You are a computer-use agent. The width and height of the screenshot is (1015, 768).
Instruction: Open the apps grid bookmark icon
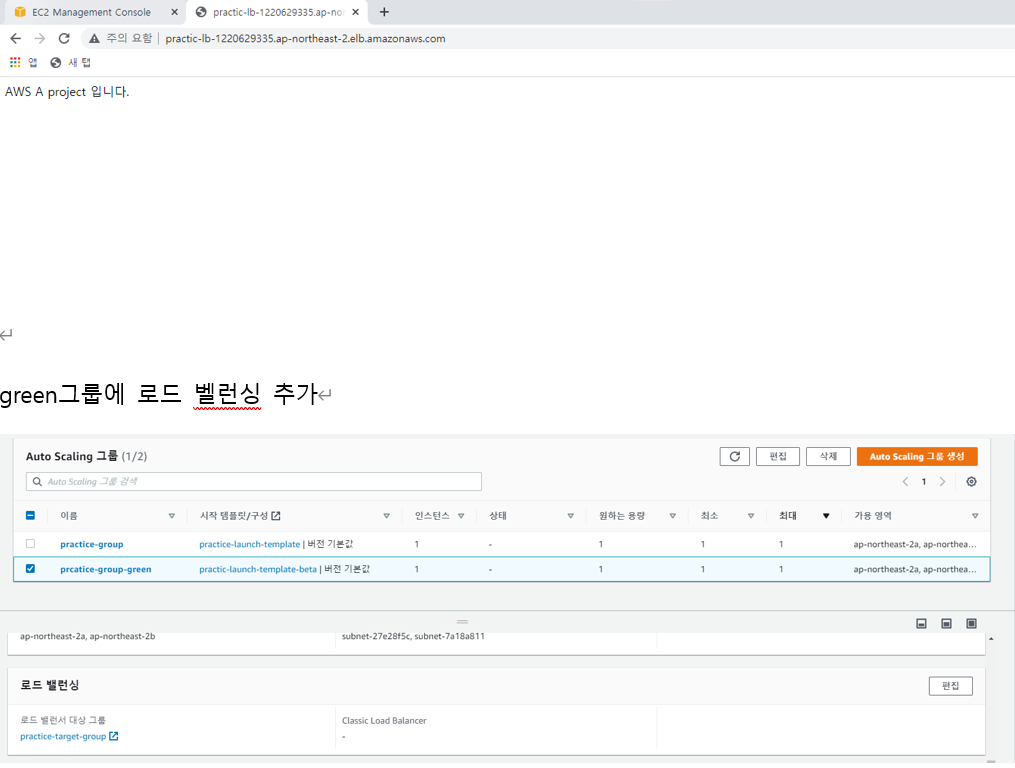(x=15, y=62)
